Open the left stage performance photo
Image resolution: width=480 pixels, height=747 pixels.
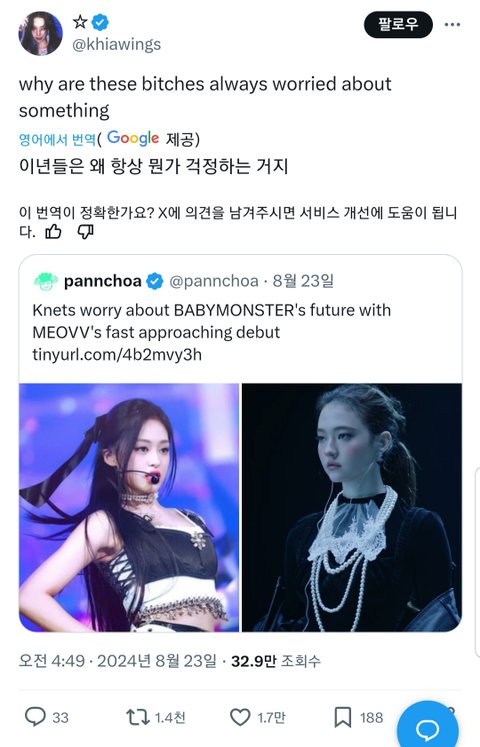click(x=129, y=507)
